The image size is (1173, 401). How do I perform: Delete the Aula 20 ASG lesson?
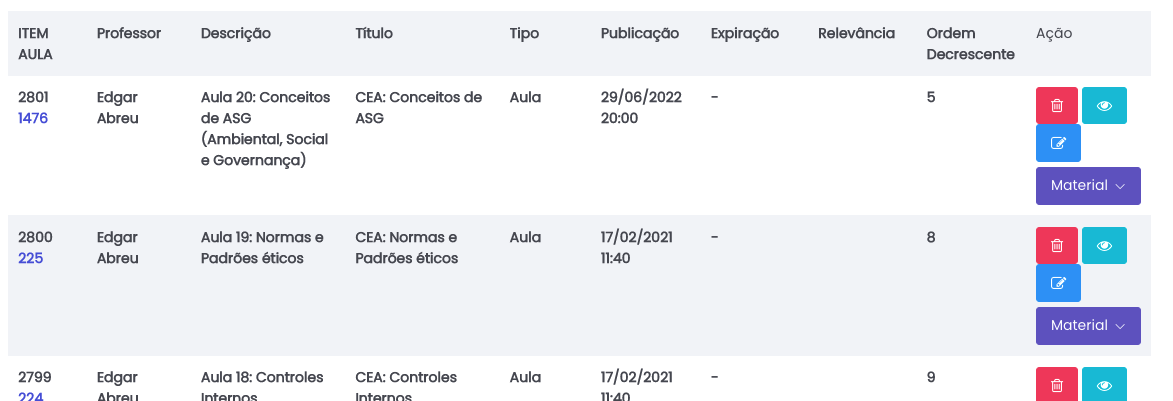1056,106
